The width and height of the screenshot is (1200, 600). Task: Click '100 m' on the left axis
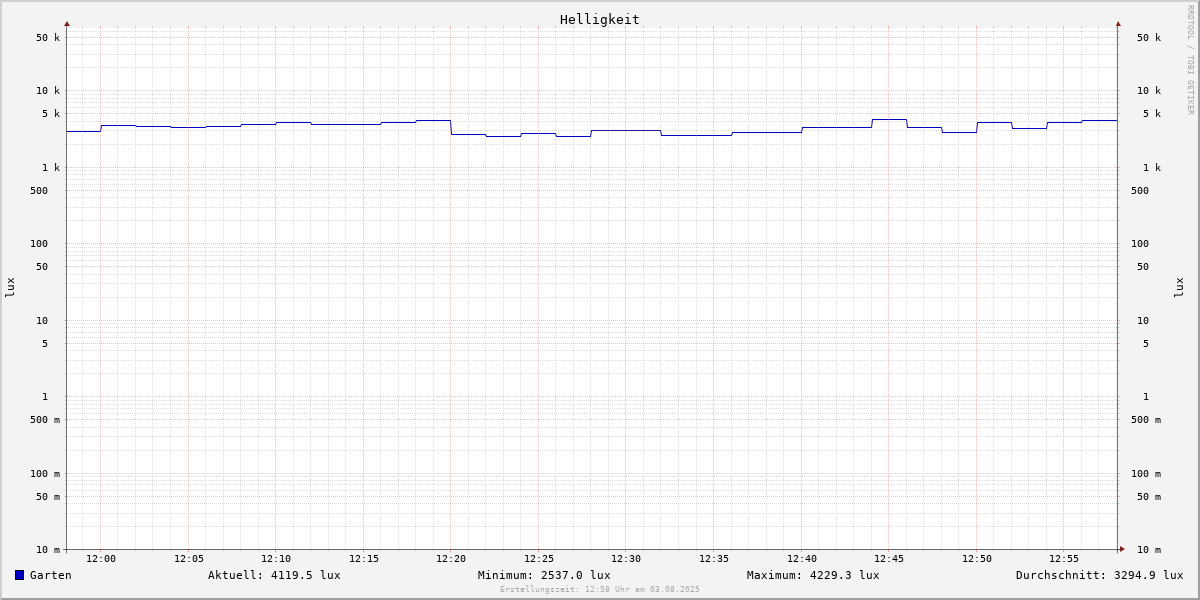click(45, 474)
